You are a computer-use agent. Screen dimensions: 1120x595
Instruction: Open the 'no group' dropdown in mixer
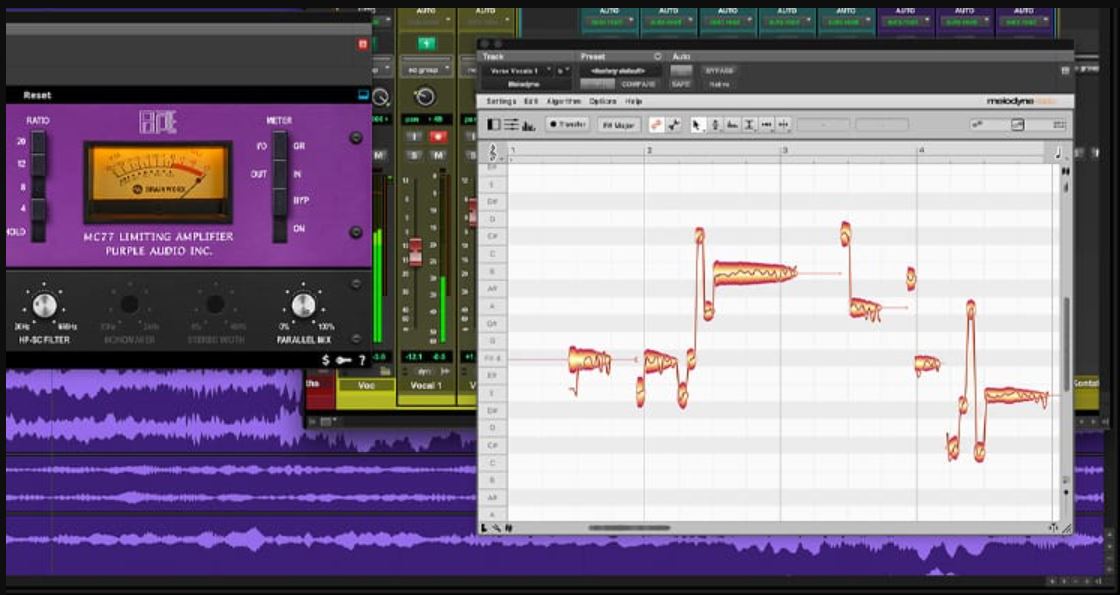click(426, 69)
